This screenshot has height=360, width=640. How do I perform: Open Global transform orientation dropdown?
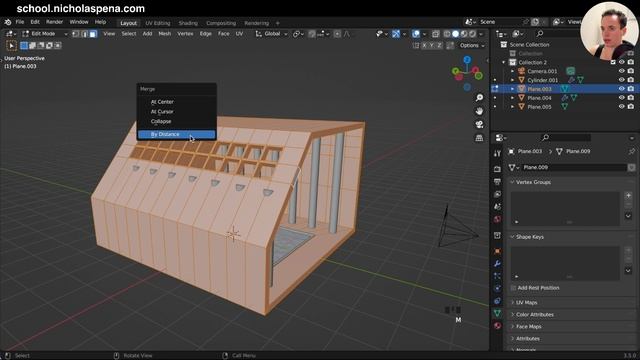271,34
